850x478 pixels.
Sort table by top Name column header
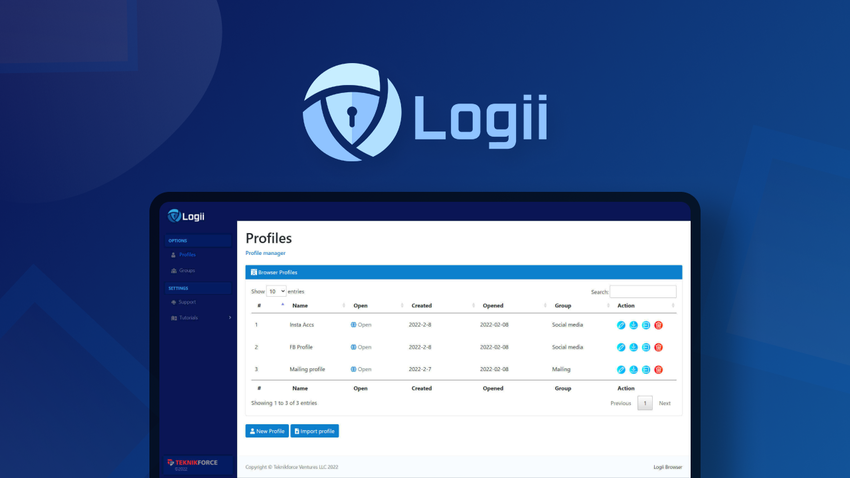pyautogui.click(x=300, y=306)
